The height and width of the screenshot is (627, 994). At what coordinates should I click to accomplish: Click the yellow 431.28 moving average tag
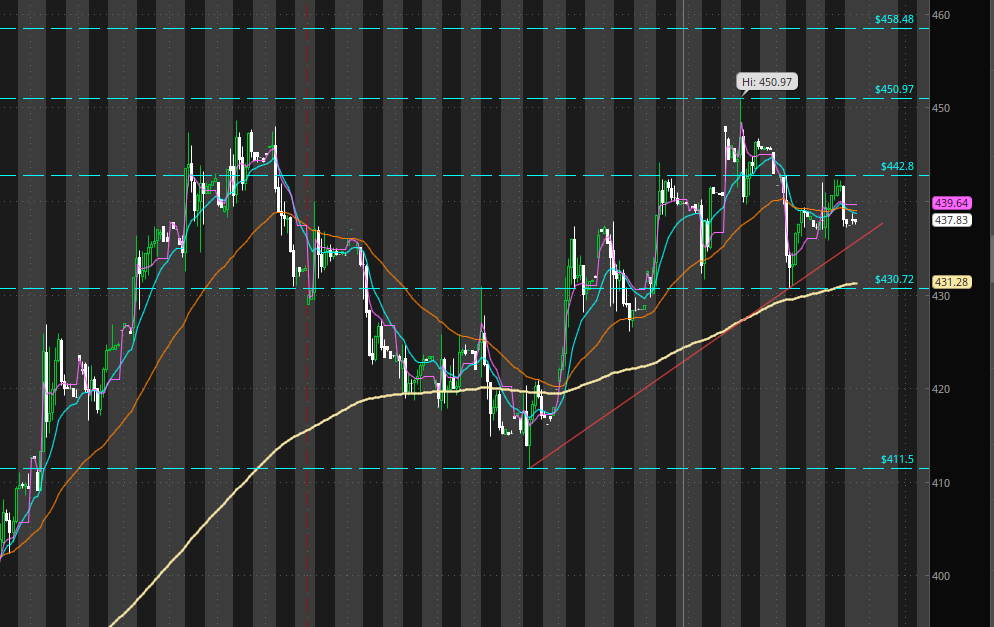coord(952,281)
